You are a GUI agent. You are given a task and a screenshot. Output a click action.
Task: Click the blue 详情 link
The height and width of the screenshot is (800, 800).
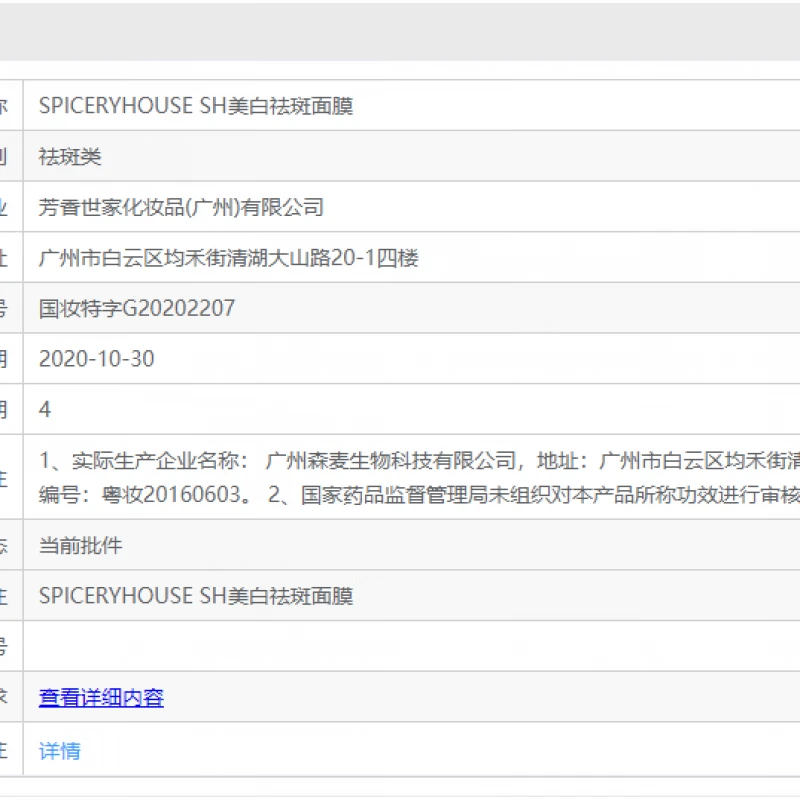pyautogui.click(x=60, y=751)
